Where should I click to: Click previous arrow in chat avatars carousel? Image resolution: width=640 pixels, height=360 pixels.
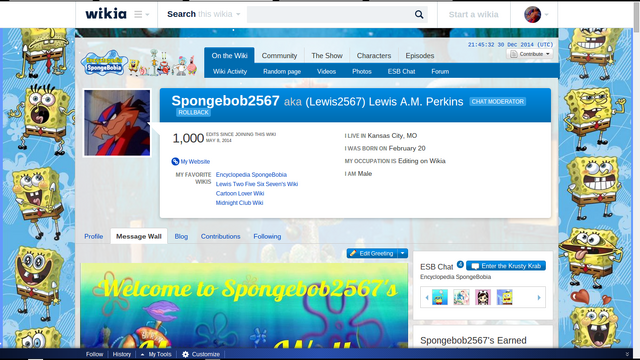click(427, 298)
